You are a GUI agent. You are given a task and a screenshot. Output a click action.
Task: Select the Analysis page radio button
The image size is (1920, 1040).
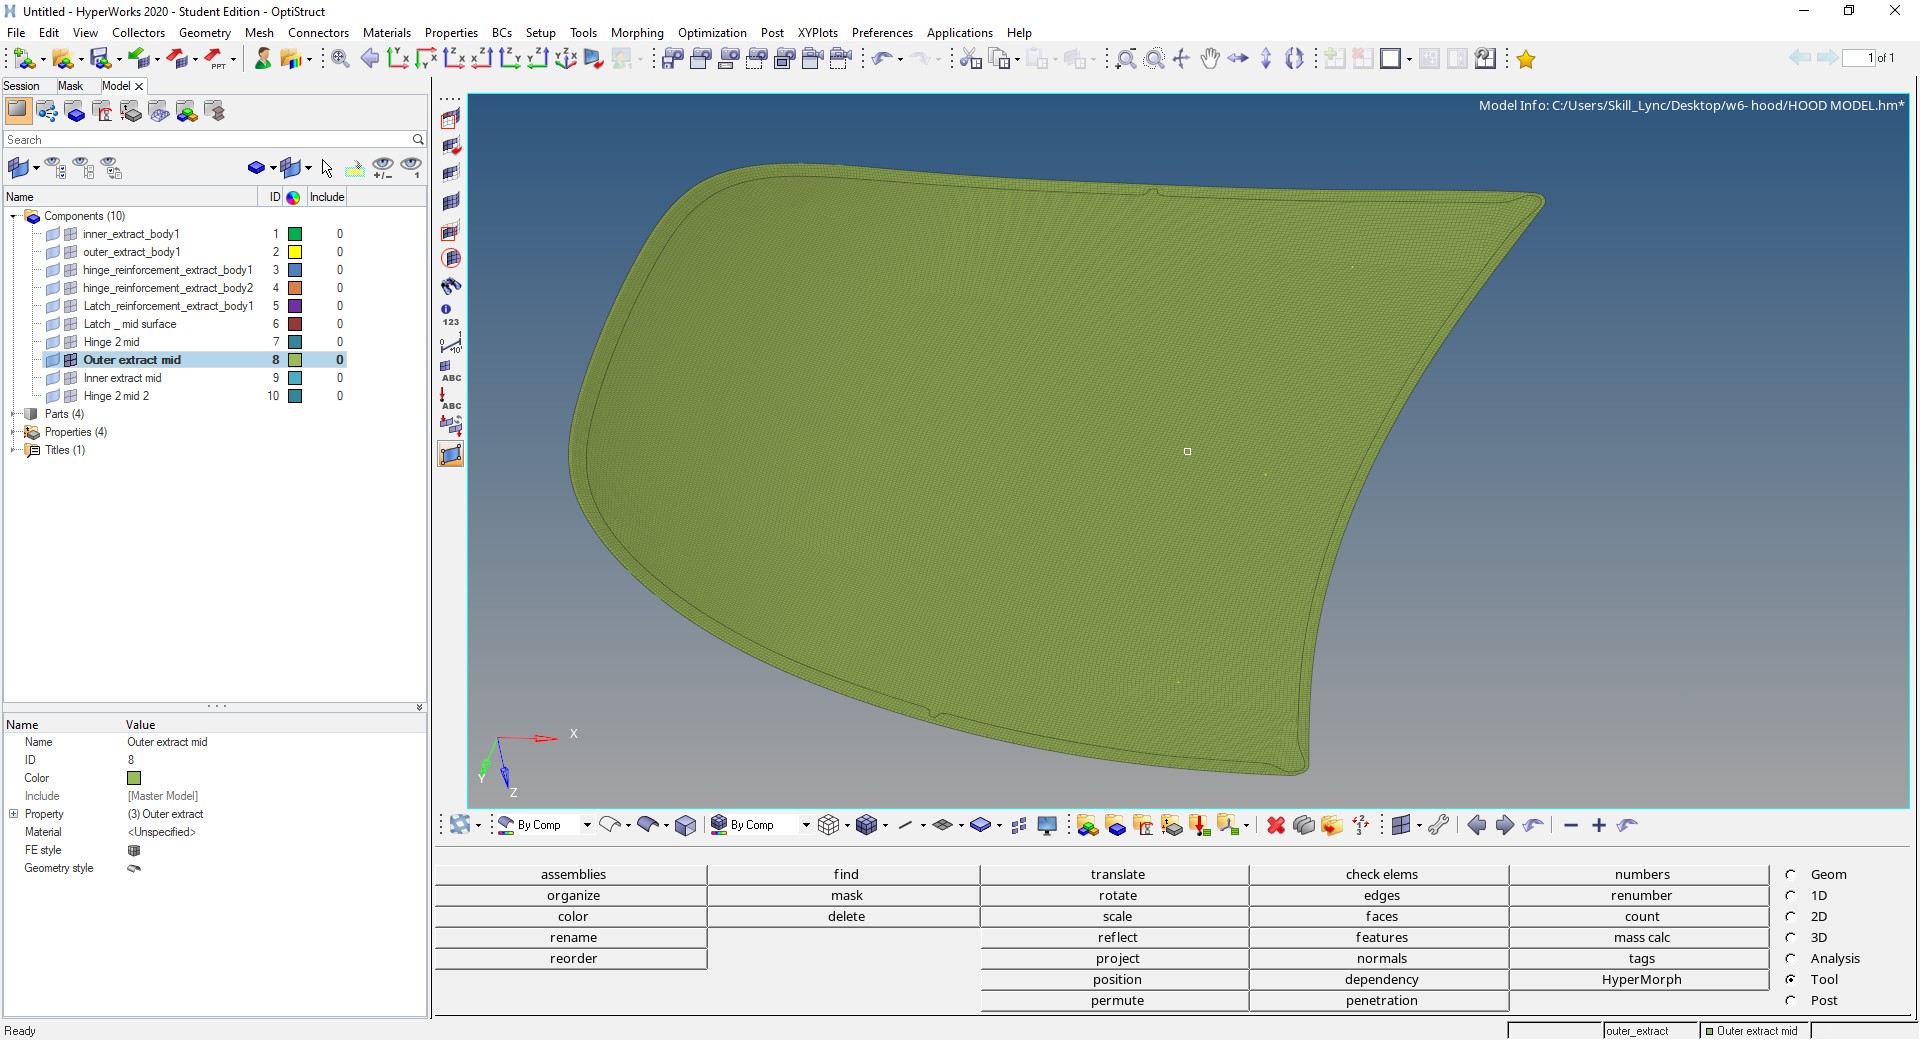point(1791,958)
